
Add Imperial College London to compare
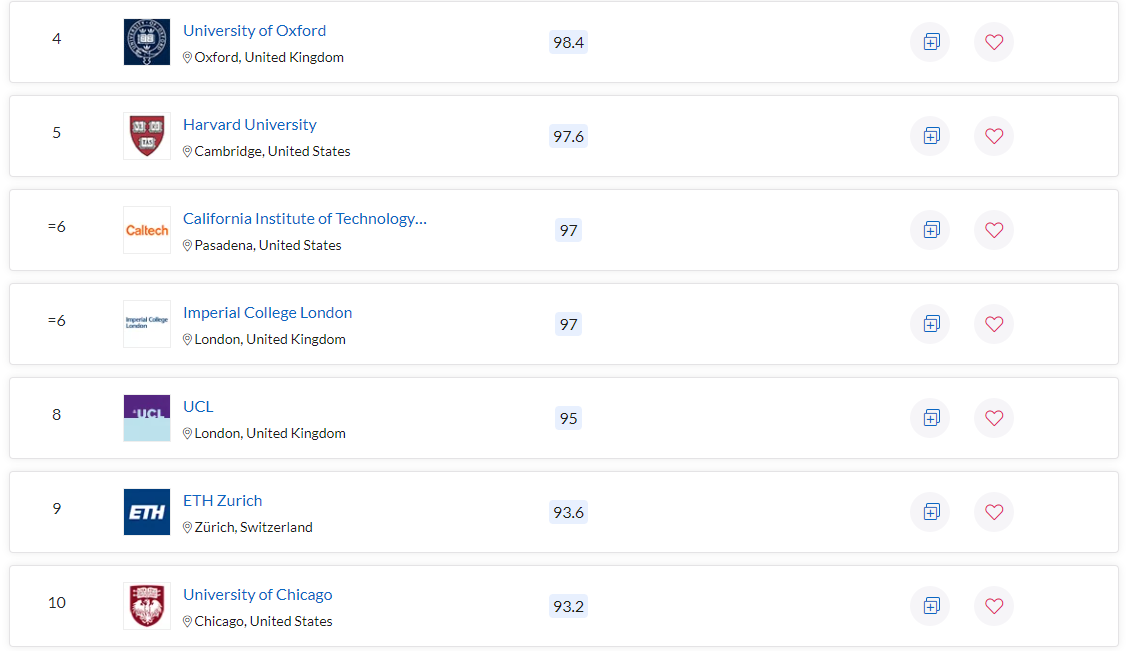[x=931, y=324]
